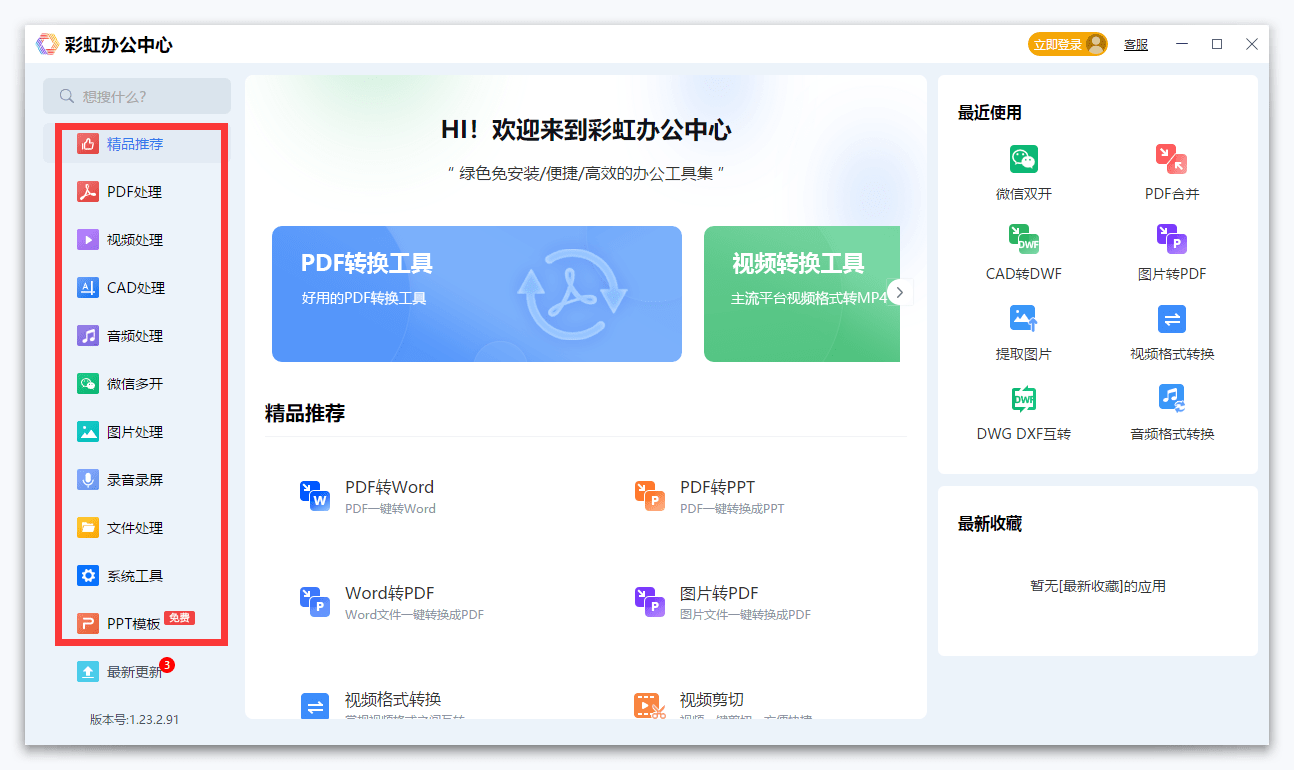1294x770 pixels.
Task: Launch PDF合并 from recent apps
Action: click(1170, 170)
